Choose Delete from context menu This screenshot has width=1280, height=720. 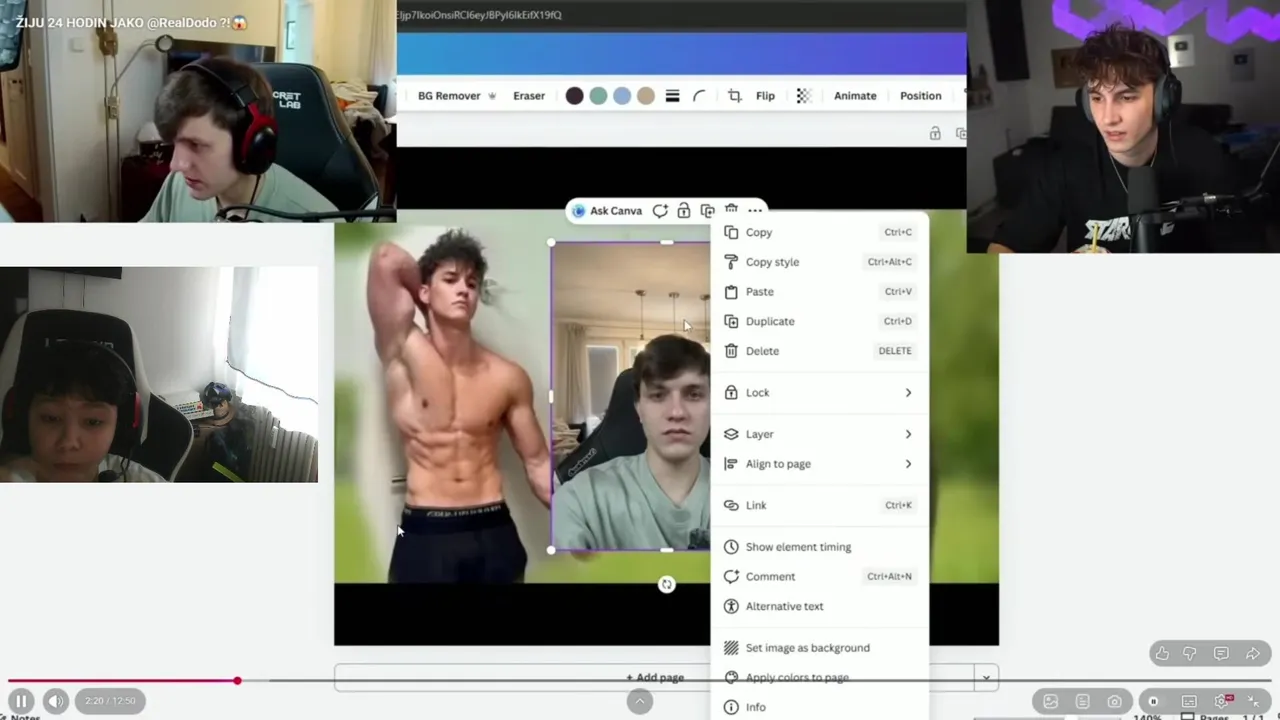pyautogui.click(x=820, y=351)
